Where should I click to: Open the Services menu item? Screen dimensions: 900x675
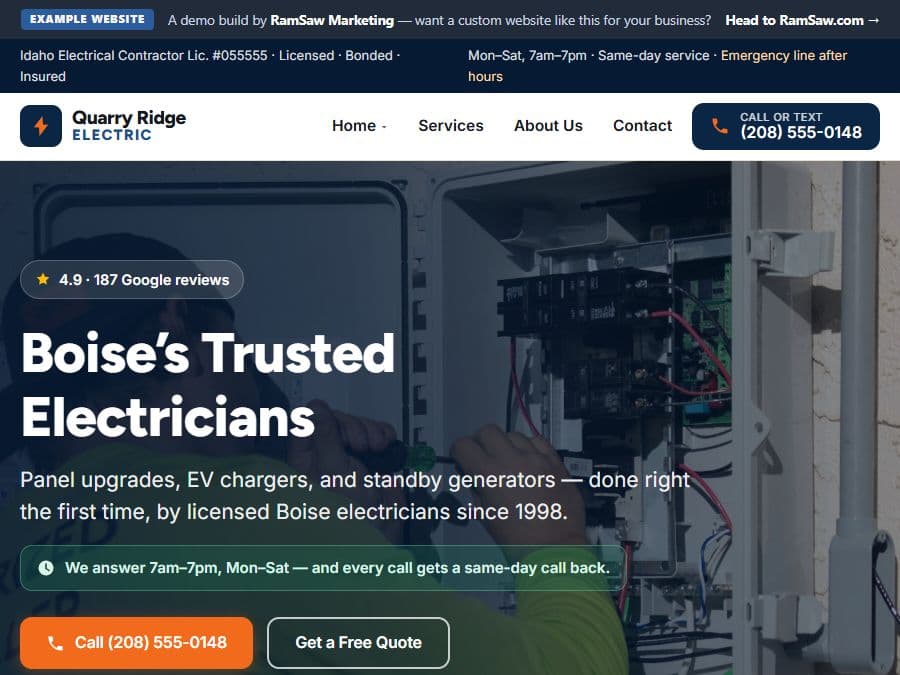451,126
